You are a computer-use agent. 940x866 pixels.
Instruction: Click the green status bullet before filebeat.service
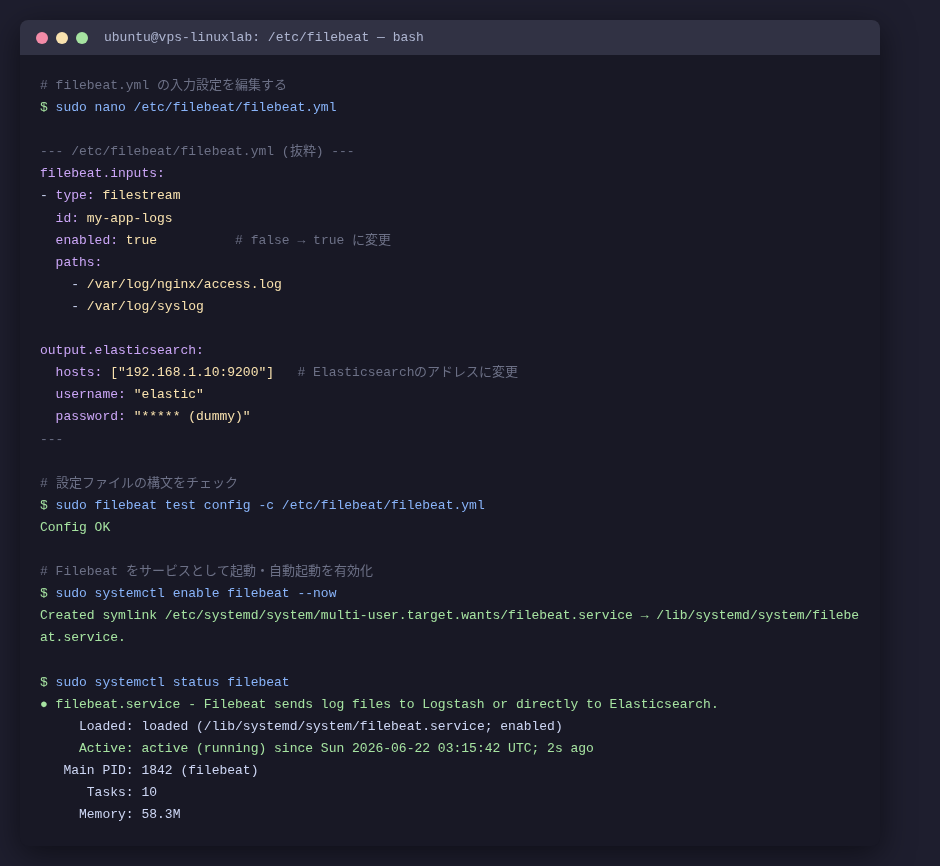[44, 705]
